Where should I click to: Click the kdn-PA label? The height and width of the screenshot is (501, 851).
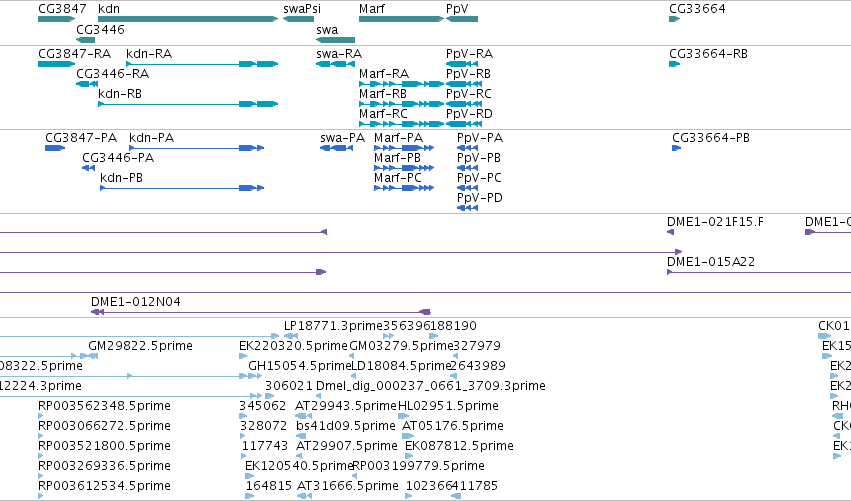pos(151,138)
